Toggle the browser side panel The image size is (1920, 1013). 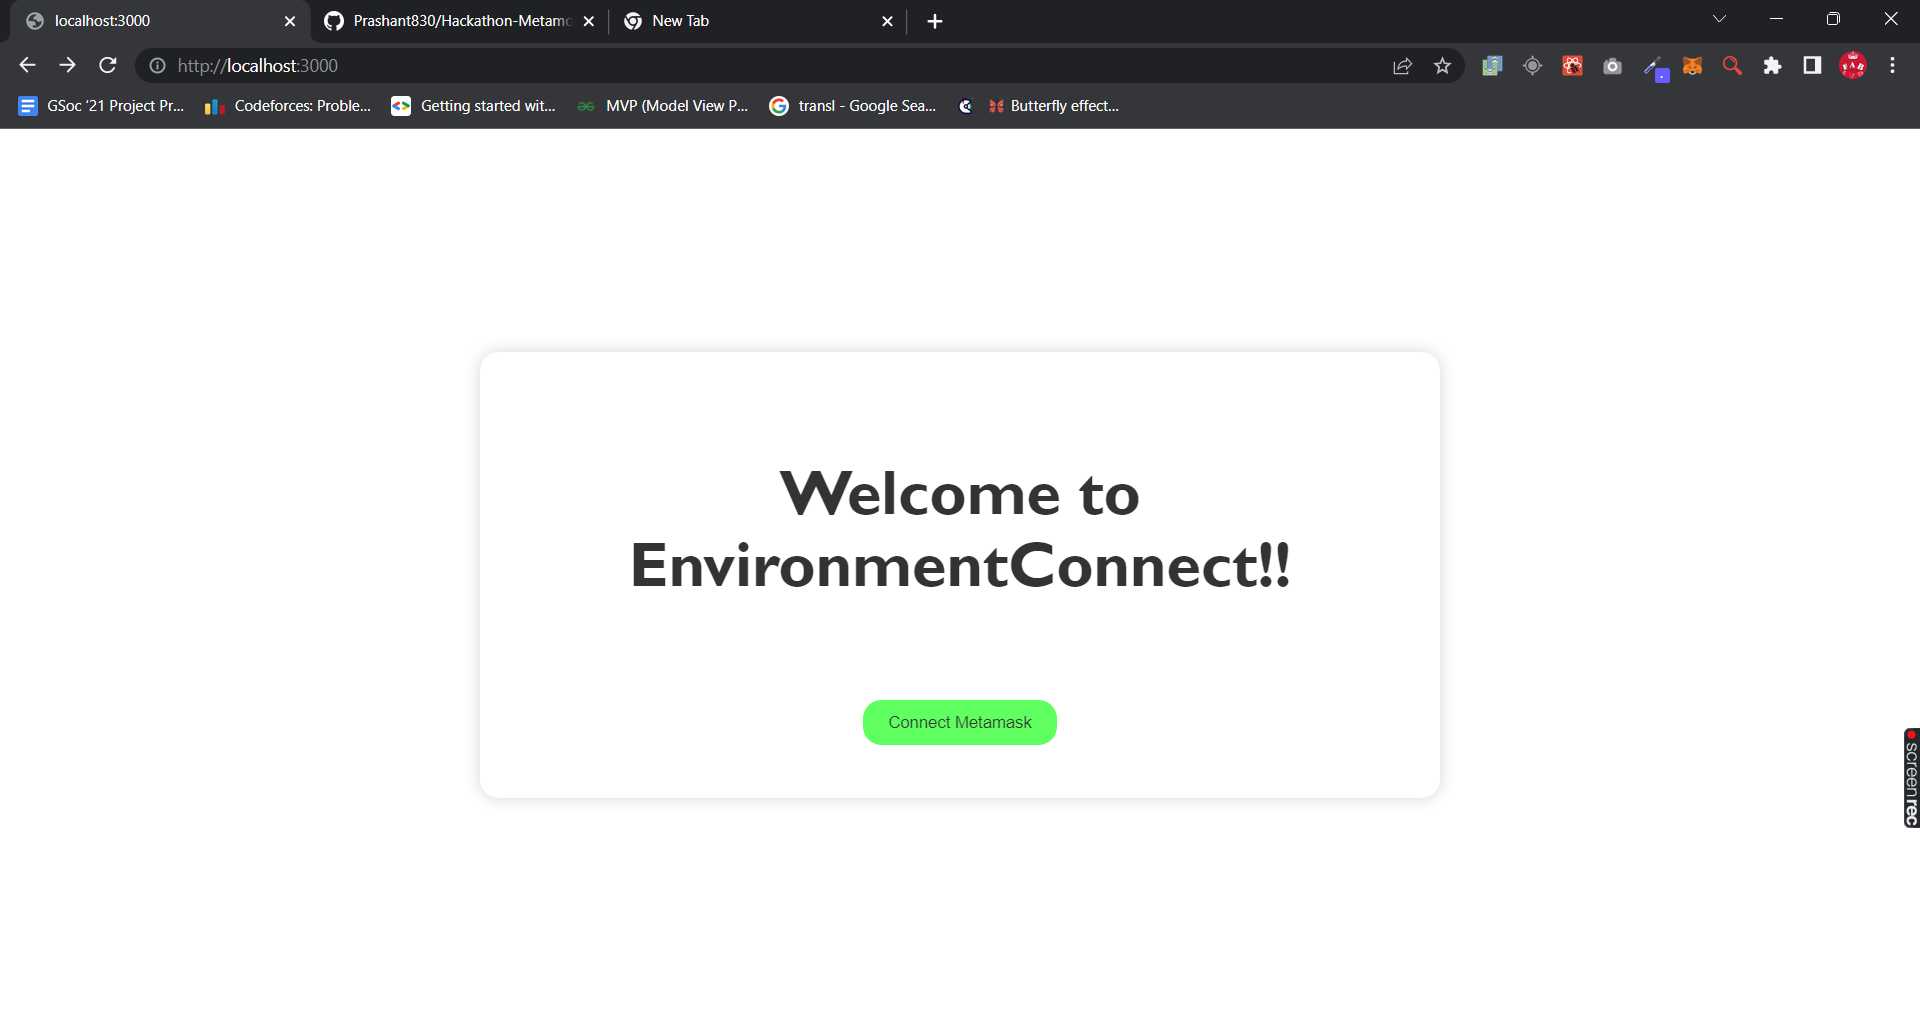point(1812,65)
